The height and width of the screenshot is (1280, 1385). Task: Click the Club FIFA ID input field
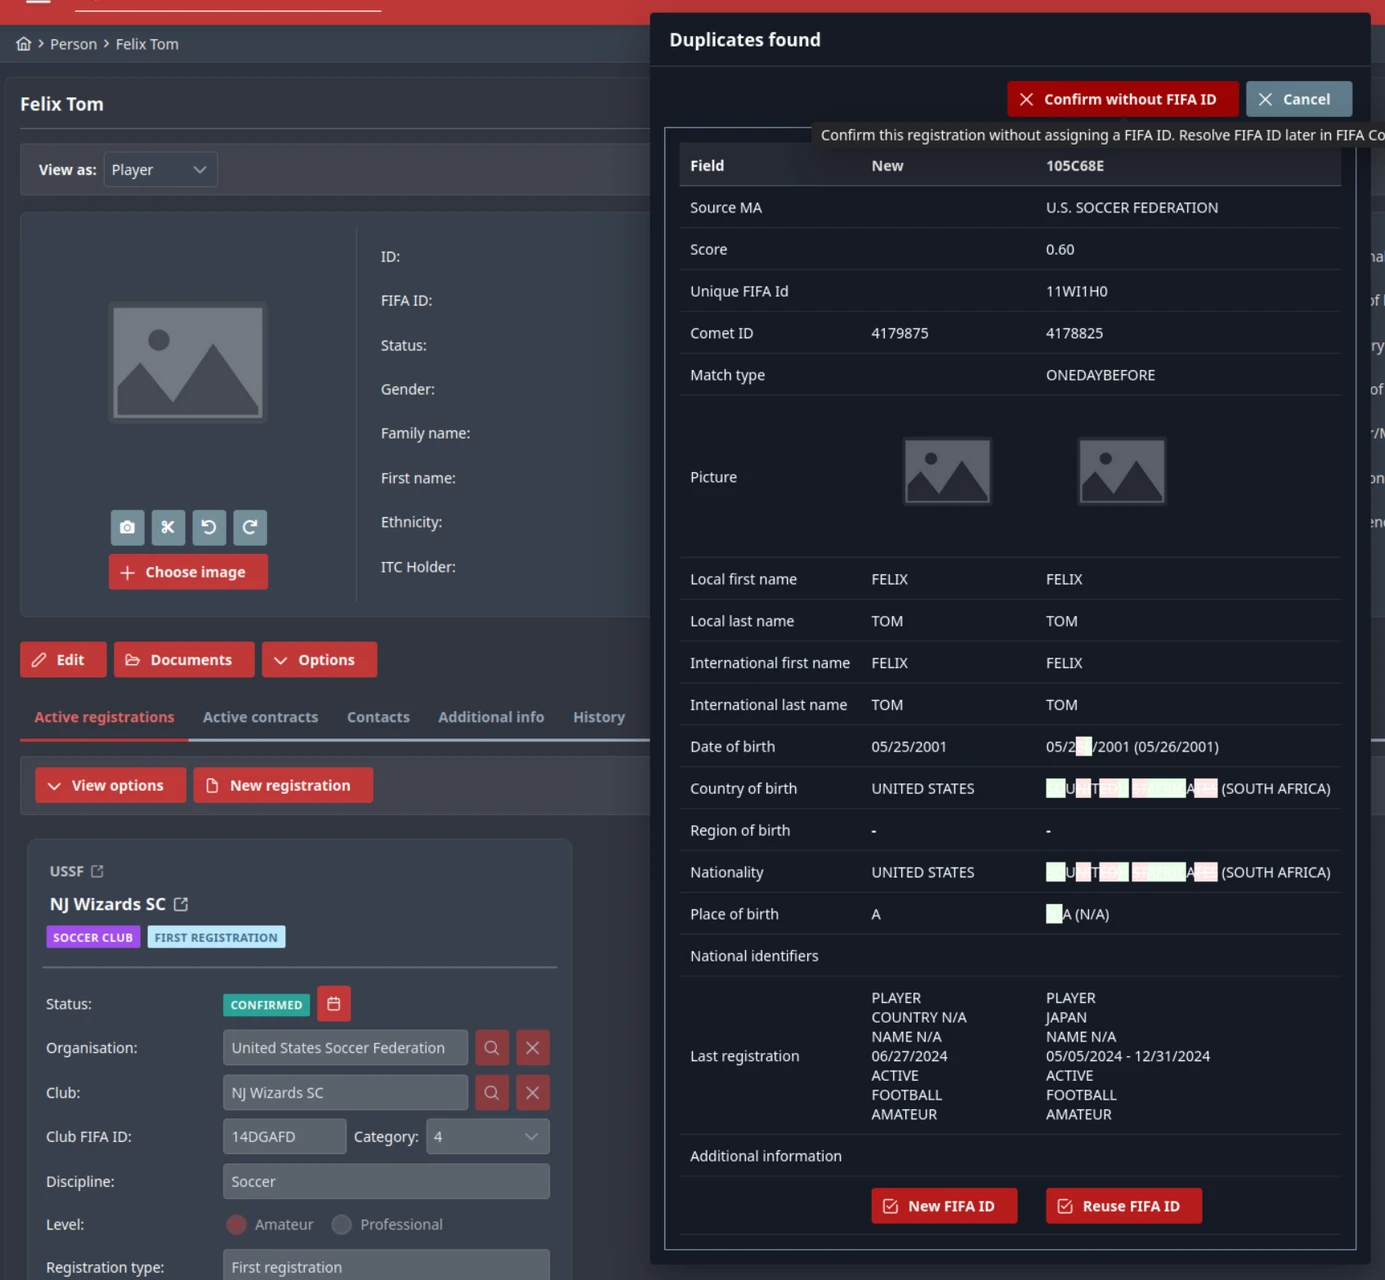tap(284, 1137)
